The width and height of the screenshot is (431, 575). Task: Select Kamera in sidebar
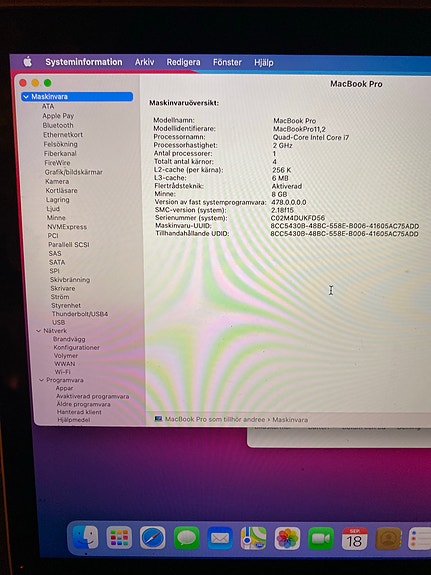coord(57,181)
